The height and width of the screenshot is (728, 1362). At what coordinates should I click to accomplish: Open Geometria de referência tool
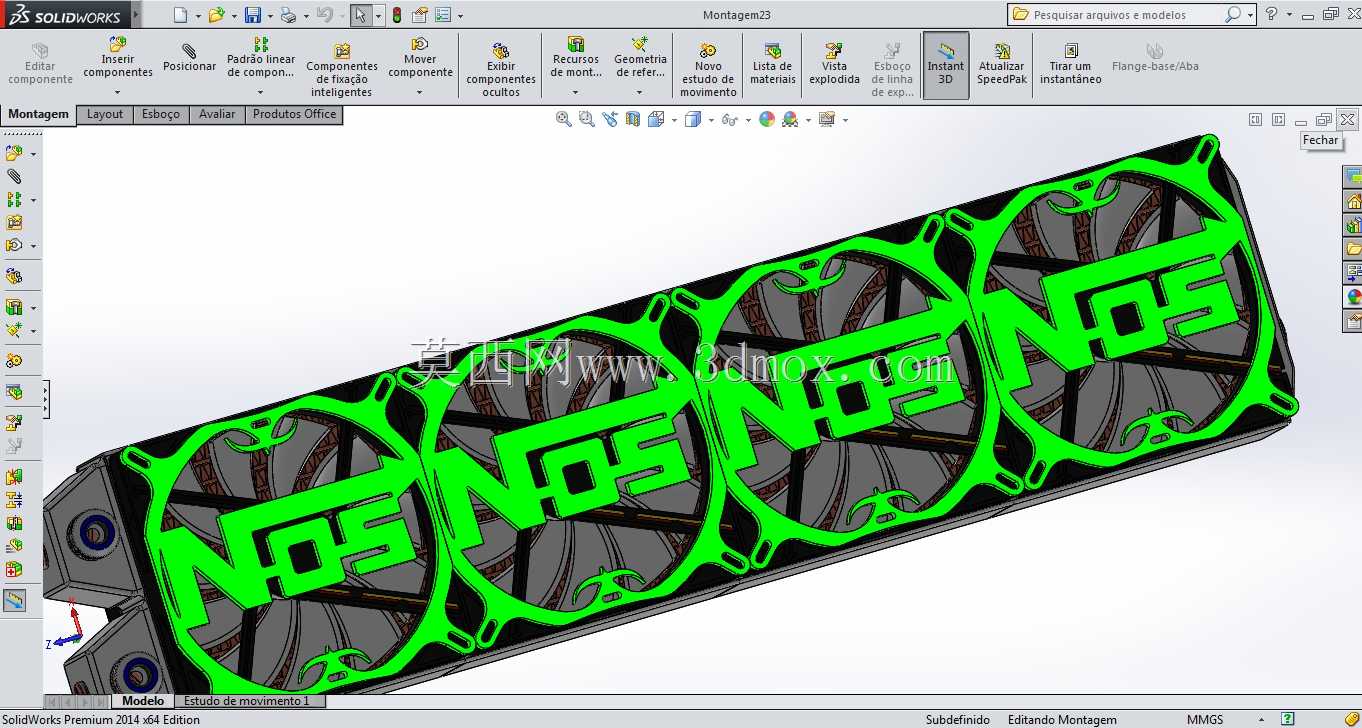pyautogui.click(x=640, y=58)
